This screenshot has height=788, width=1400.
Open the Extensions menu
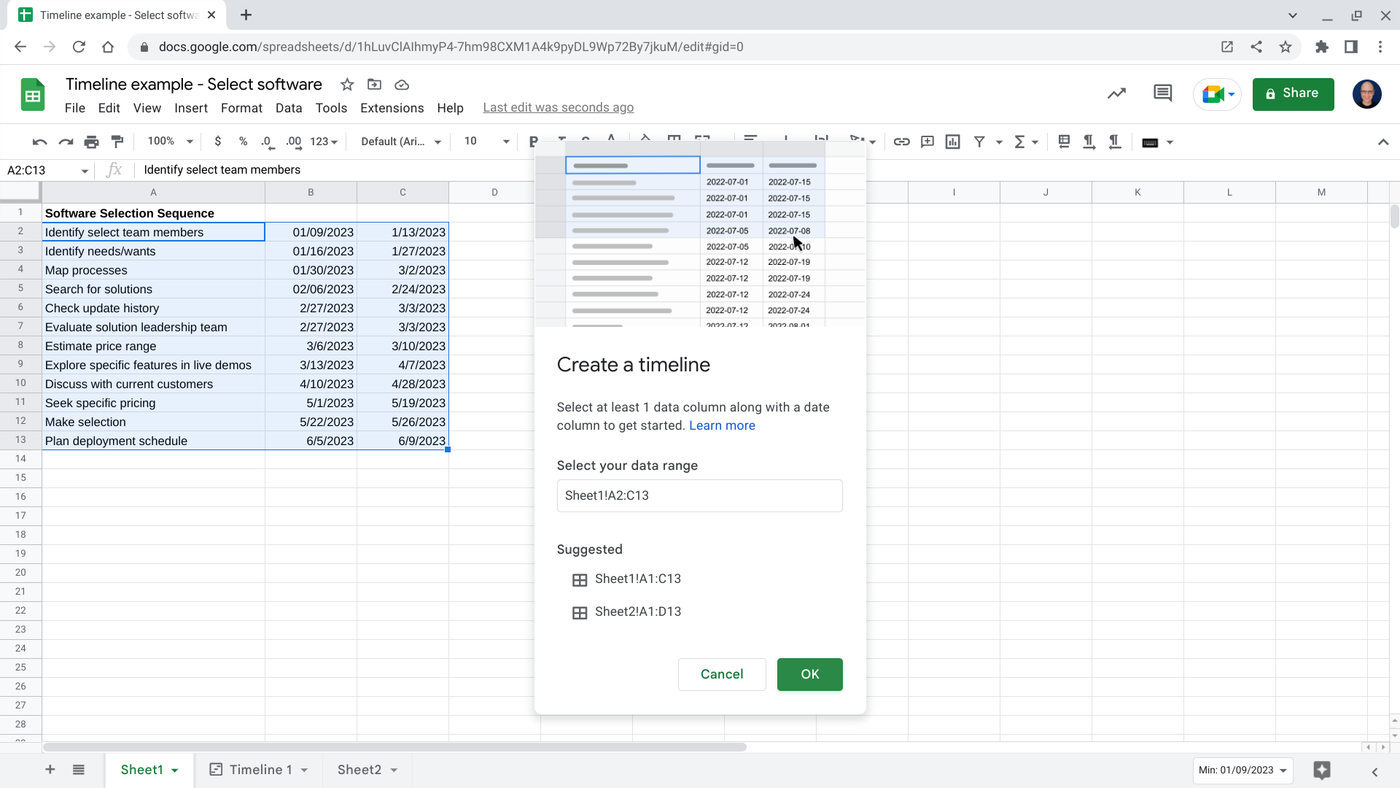click(x=391, y=108)
